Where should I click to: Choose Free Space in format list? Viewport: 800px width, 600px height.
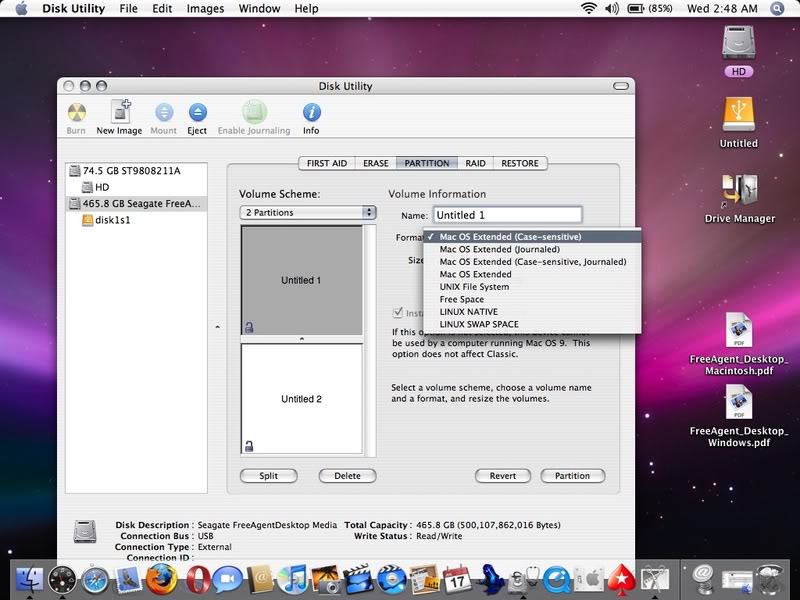(532, 299)
